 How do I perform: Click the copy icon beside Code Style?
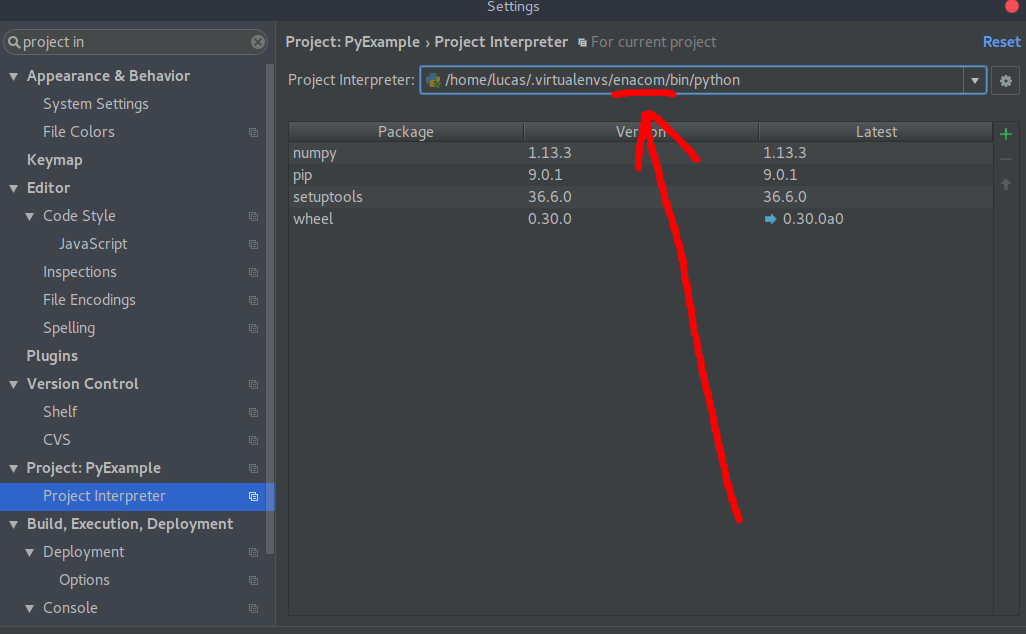[253, 216]
